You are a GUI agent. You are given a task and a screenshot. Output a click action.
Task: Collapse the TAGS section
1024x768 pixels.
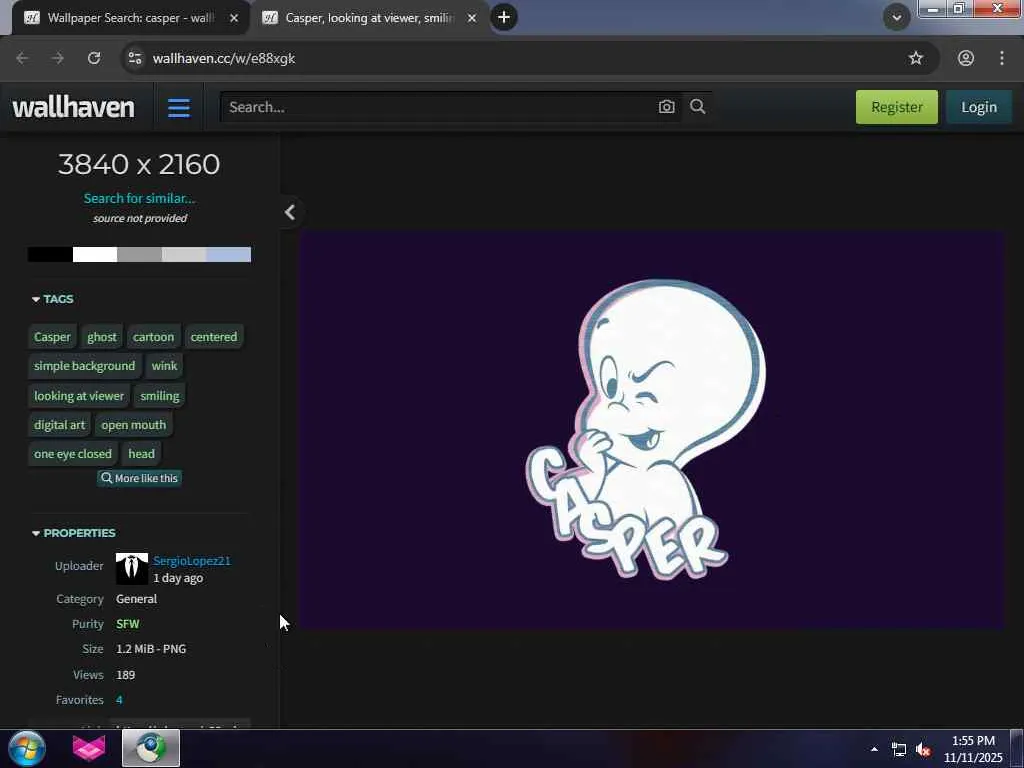click(x=53, y=299)
